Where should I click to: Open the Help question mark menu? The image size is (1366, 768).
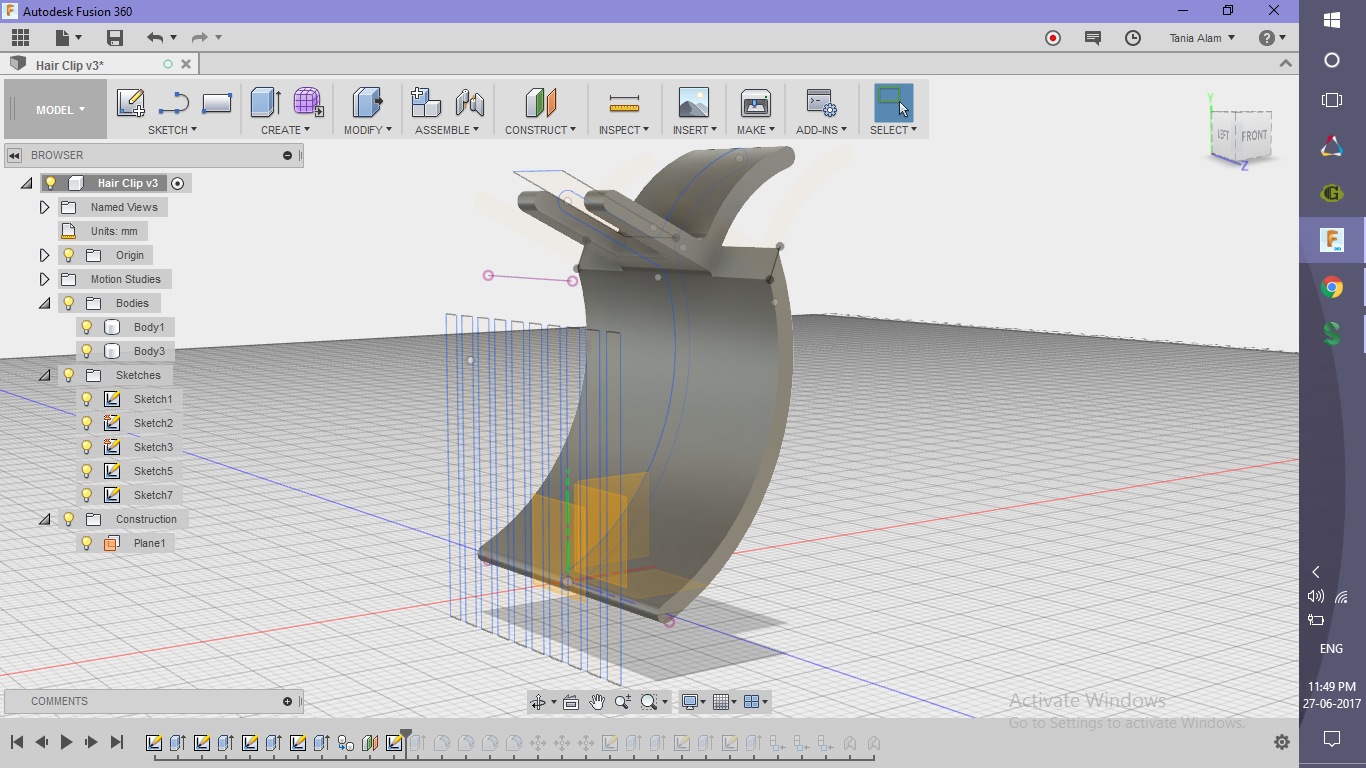click(x=1272, y=38)
